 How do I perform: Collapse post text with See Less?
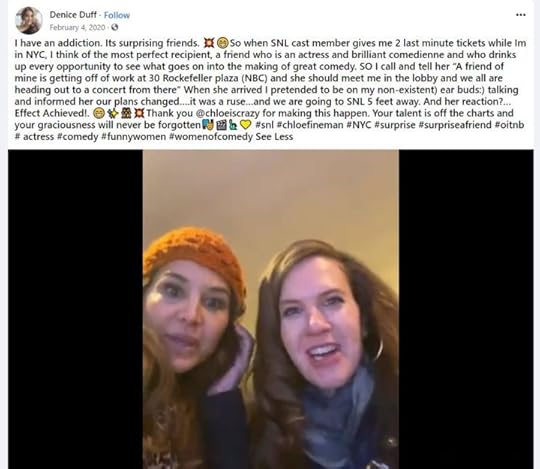[274, 137]
